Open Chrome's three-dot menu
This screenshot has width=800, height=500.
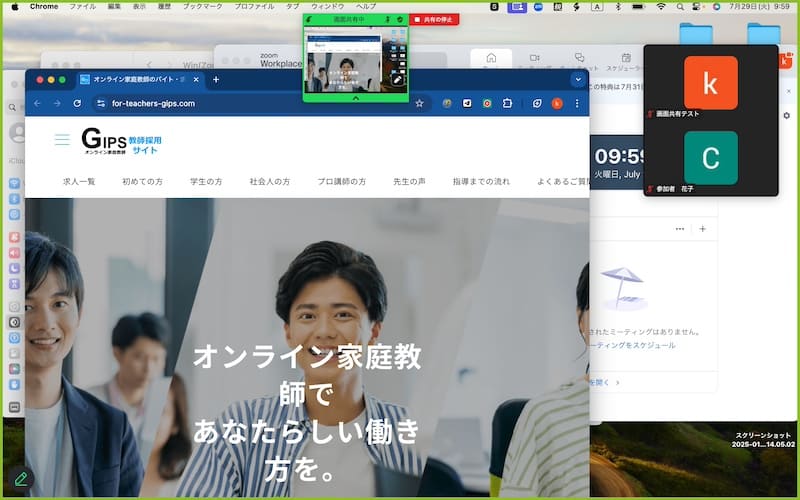[x=576, y=103]
